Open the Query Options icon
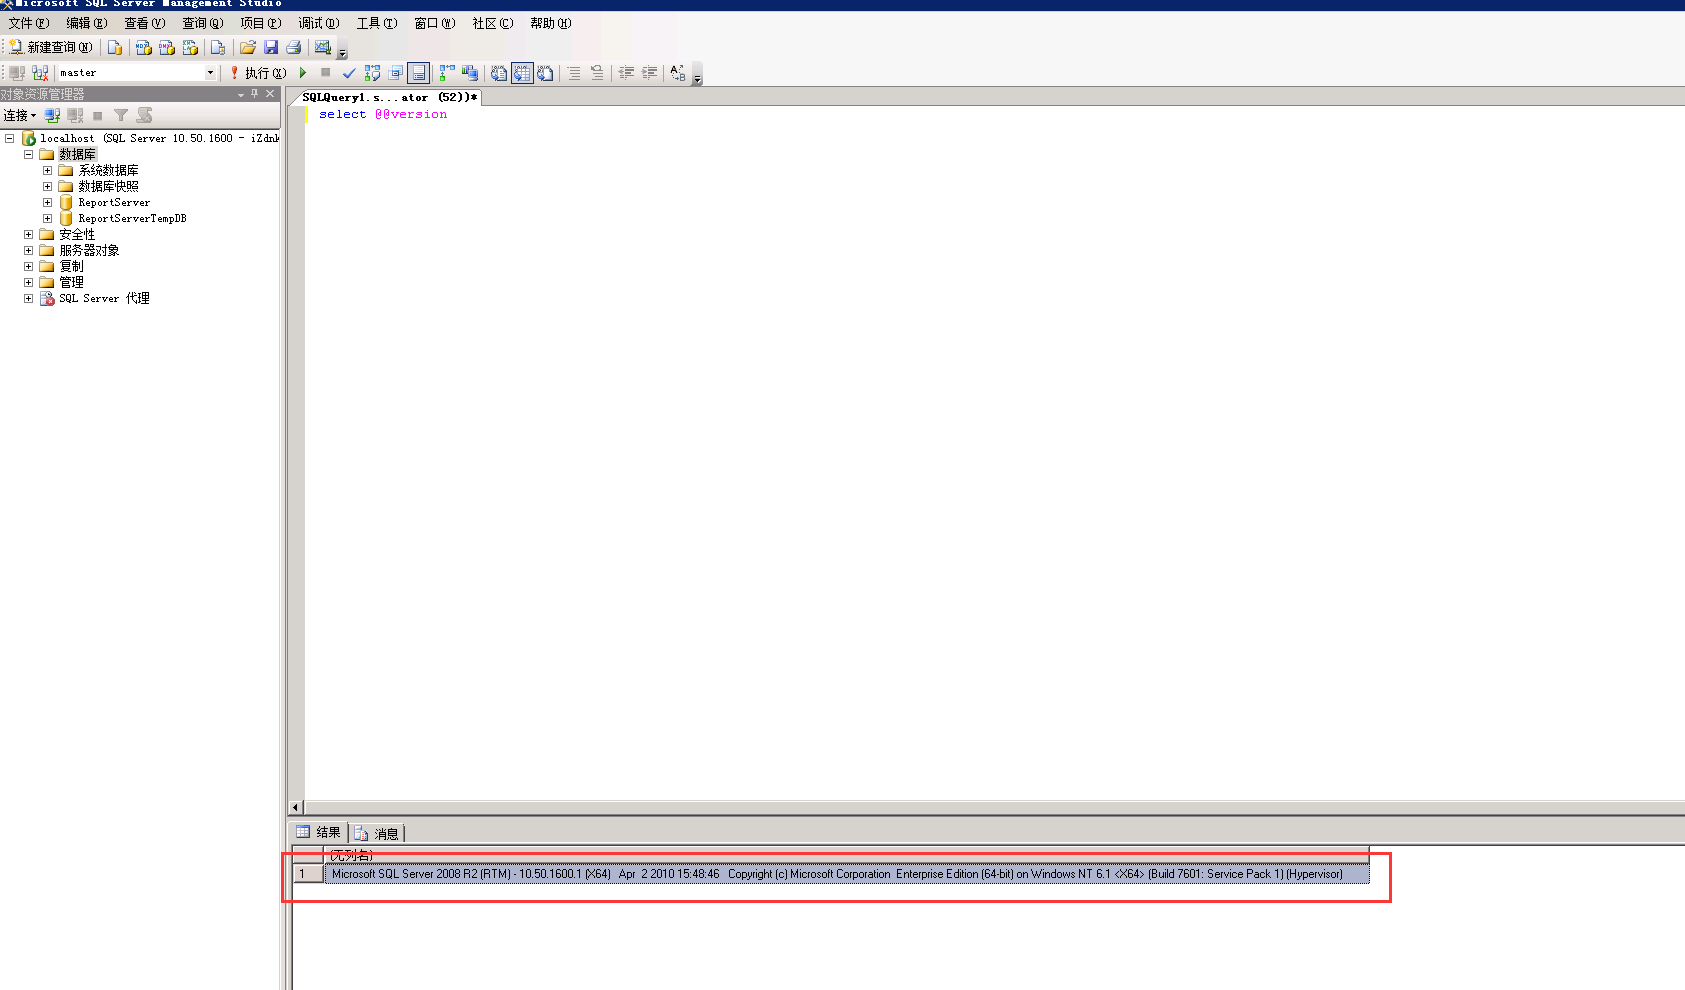 pyautogui.click(x=396, y=73)
